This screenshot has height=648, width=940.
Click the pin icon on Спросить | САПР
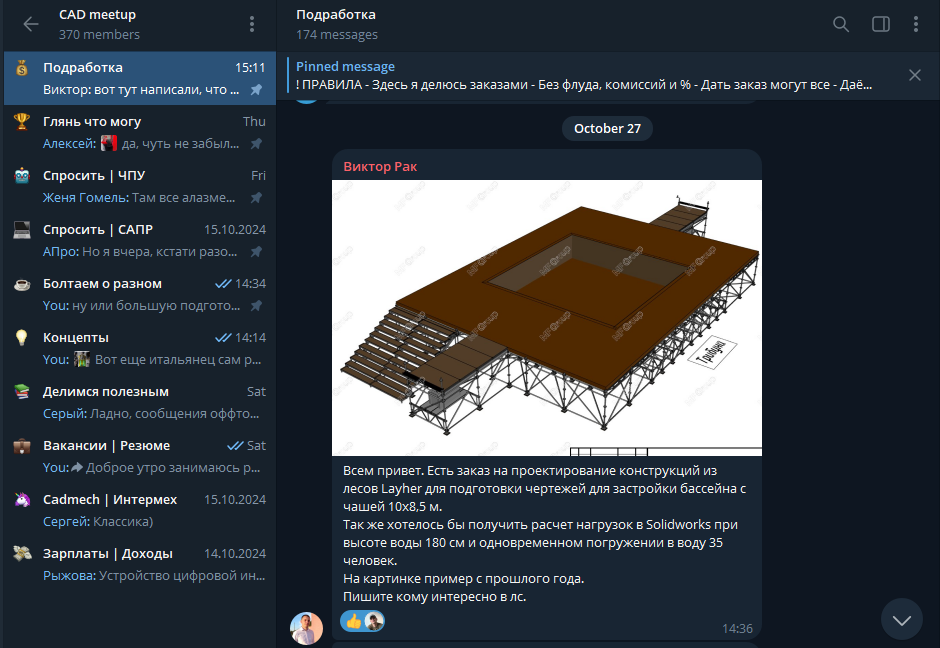tap(256, 252)
